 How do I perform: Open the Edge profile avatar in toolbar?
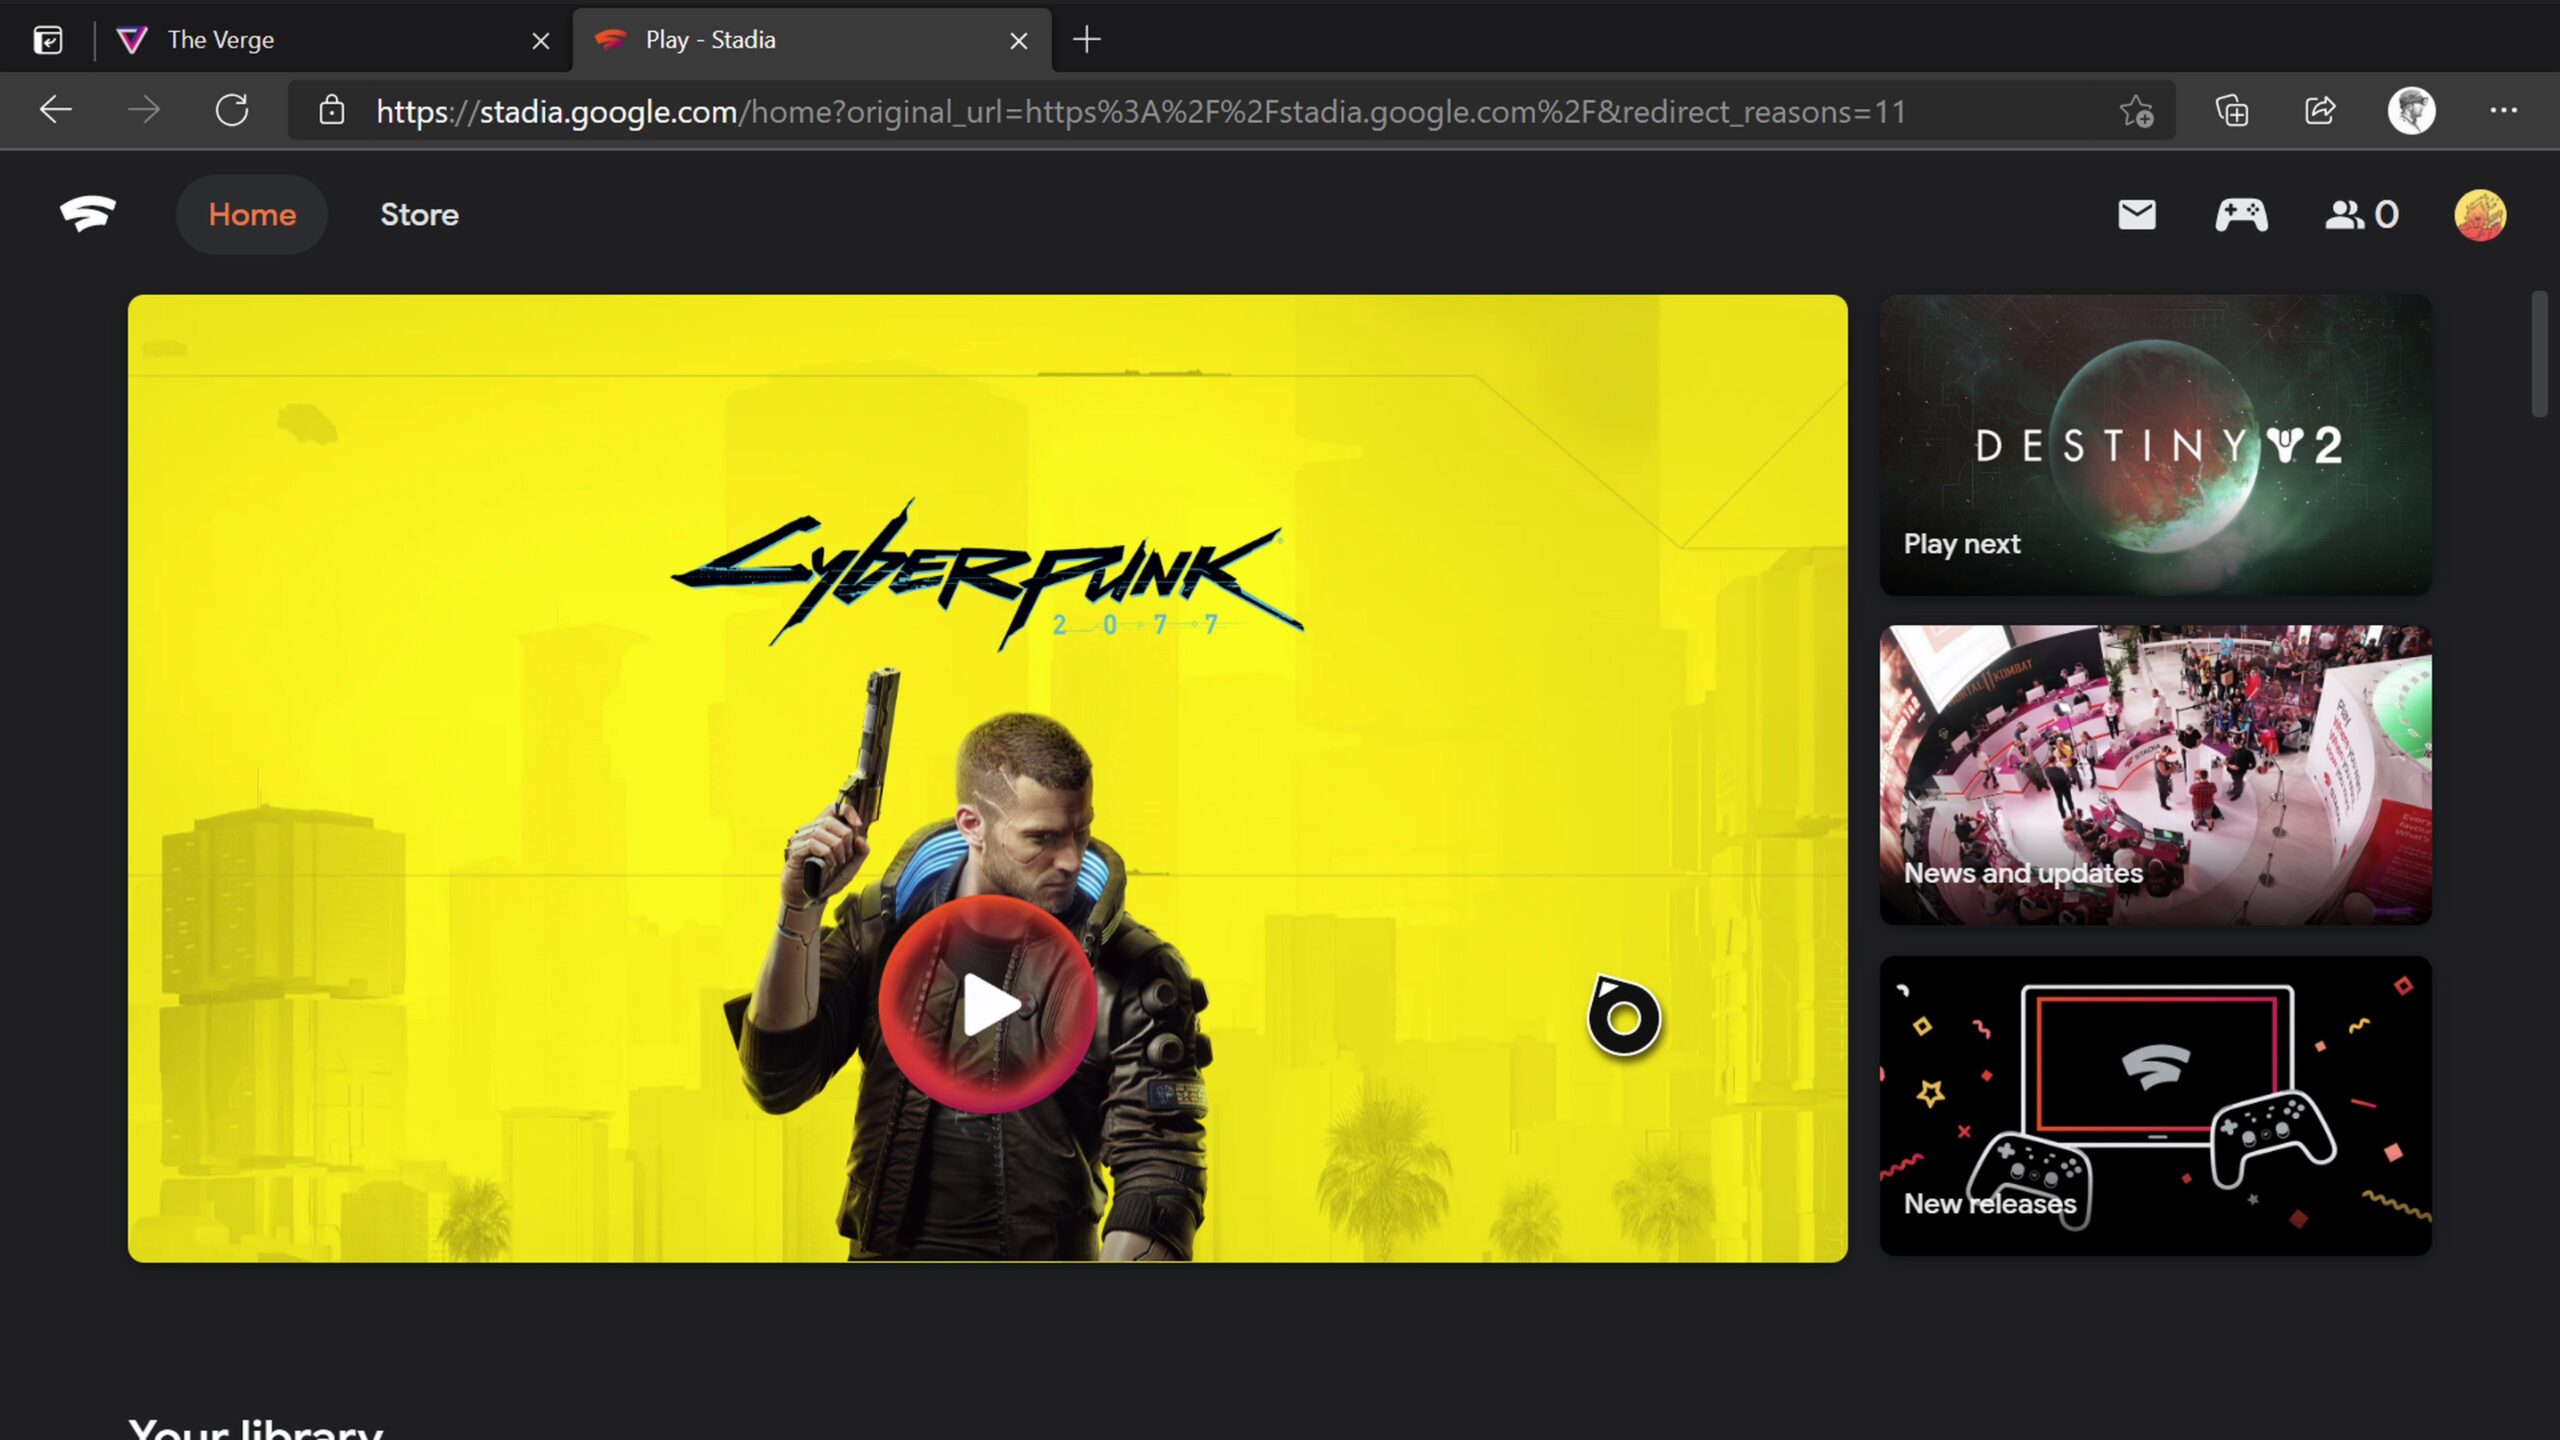pyautogui.click(x=2411, y=110)
